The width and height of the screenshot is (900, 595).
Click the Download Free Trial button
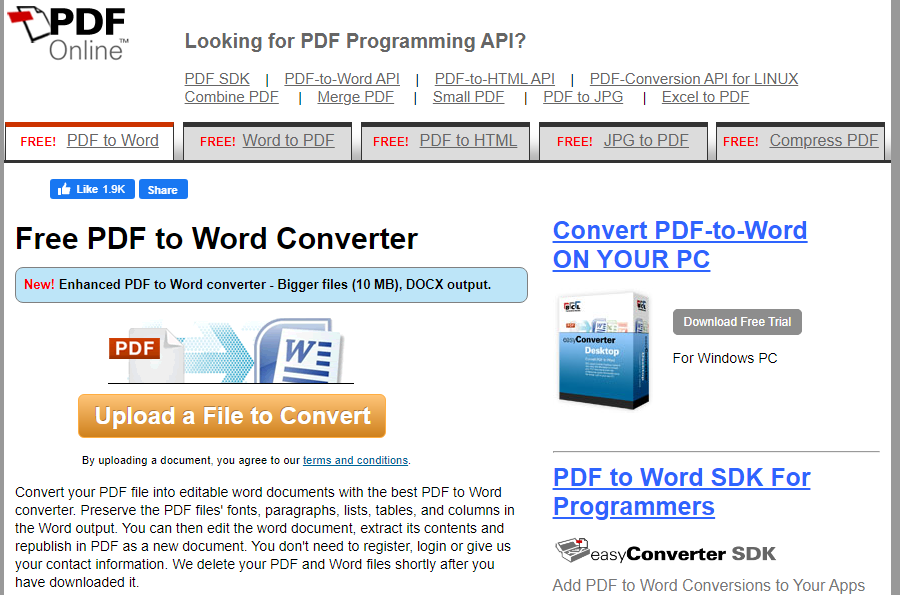pos(737,322)
